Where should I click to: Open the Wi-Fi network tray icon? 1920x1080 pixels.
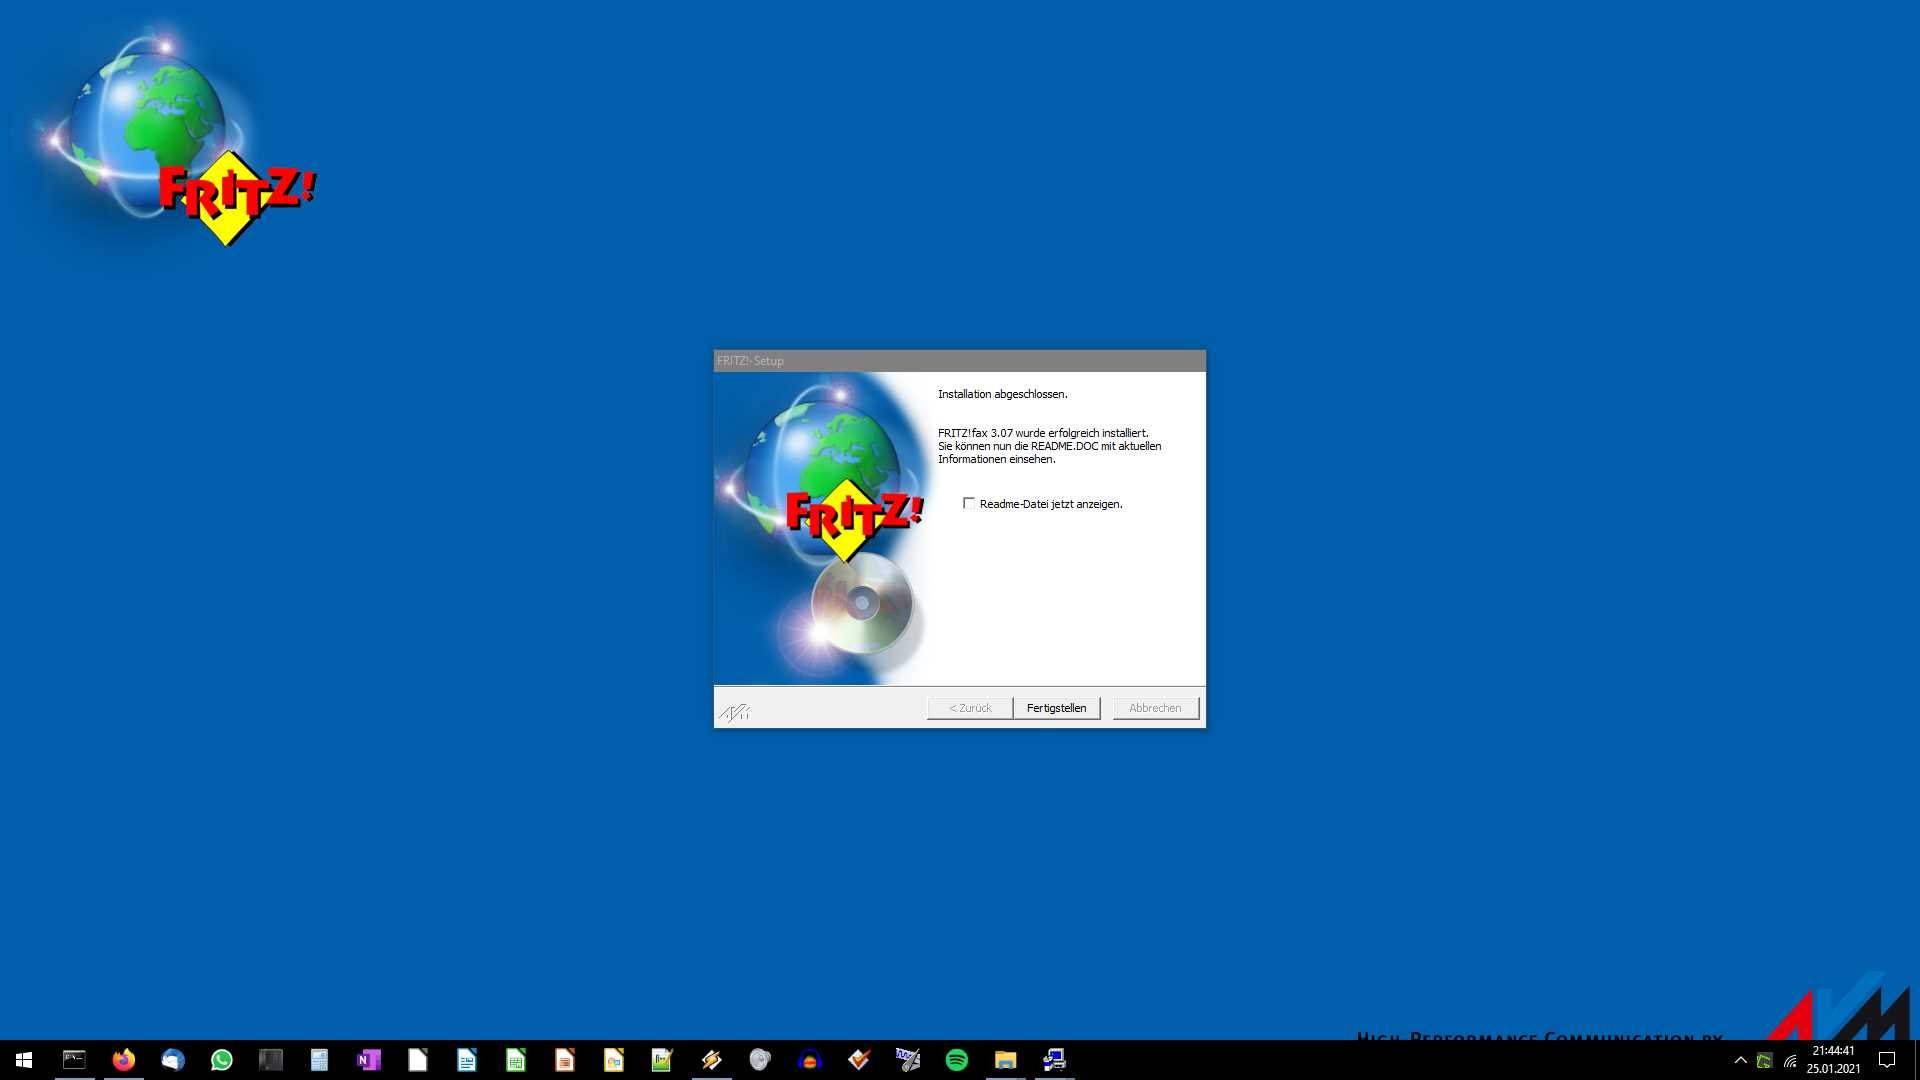click(x=1790, y=1060)
